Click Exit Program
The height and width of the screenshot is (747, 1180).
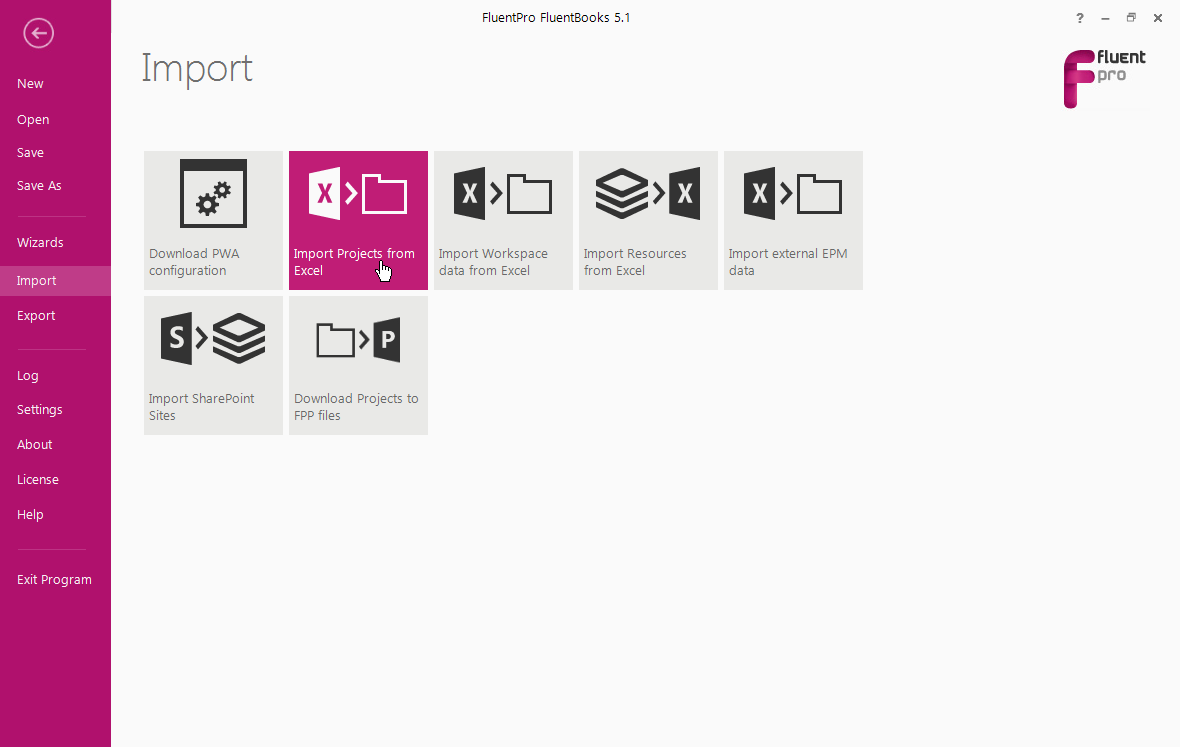(x=55, y=580)
